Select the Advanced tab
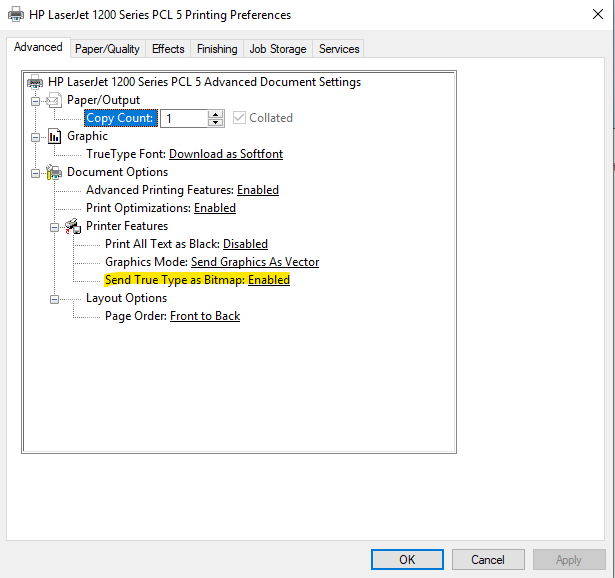The image size is (615, 578). (38, 47)
